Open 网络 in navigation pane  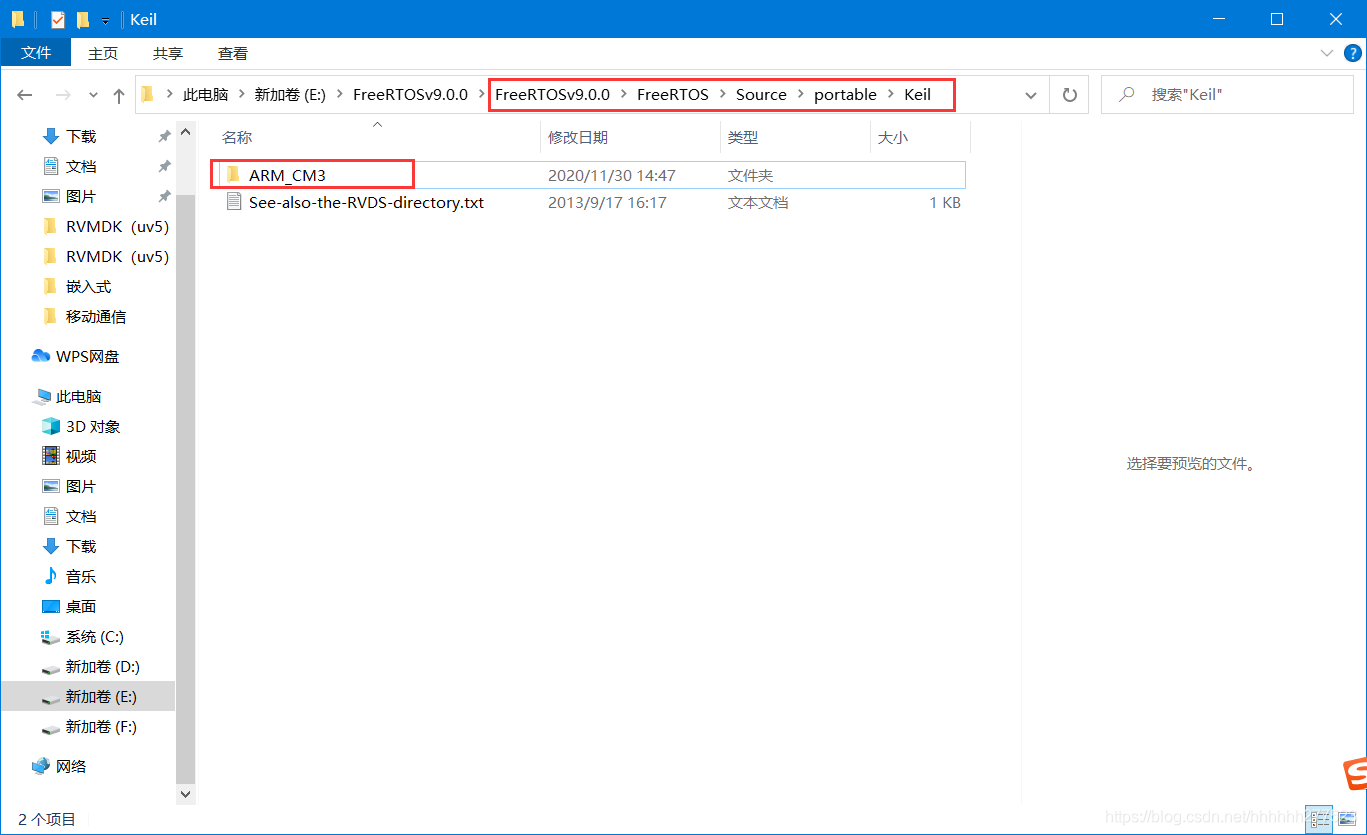click(71, 766)
